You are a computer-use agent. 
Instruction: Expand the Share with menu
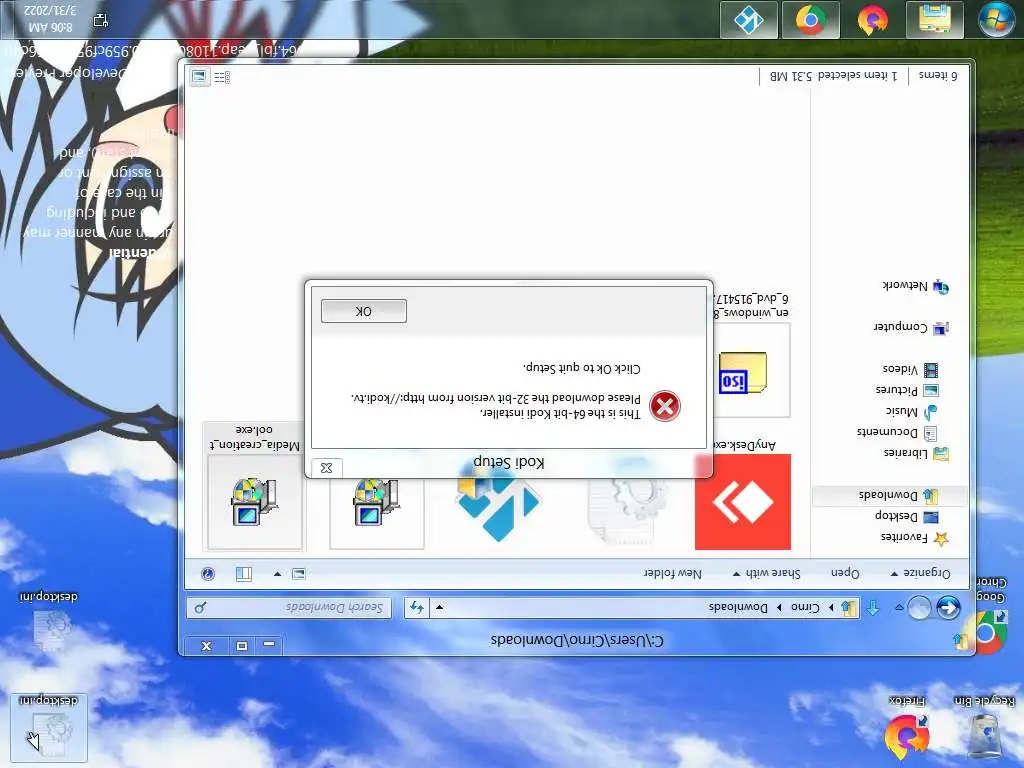[x=767, y=573]
